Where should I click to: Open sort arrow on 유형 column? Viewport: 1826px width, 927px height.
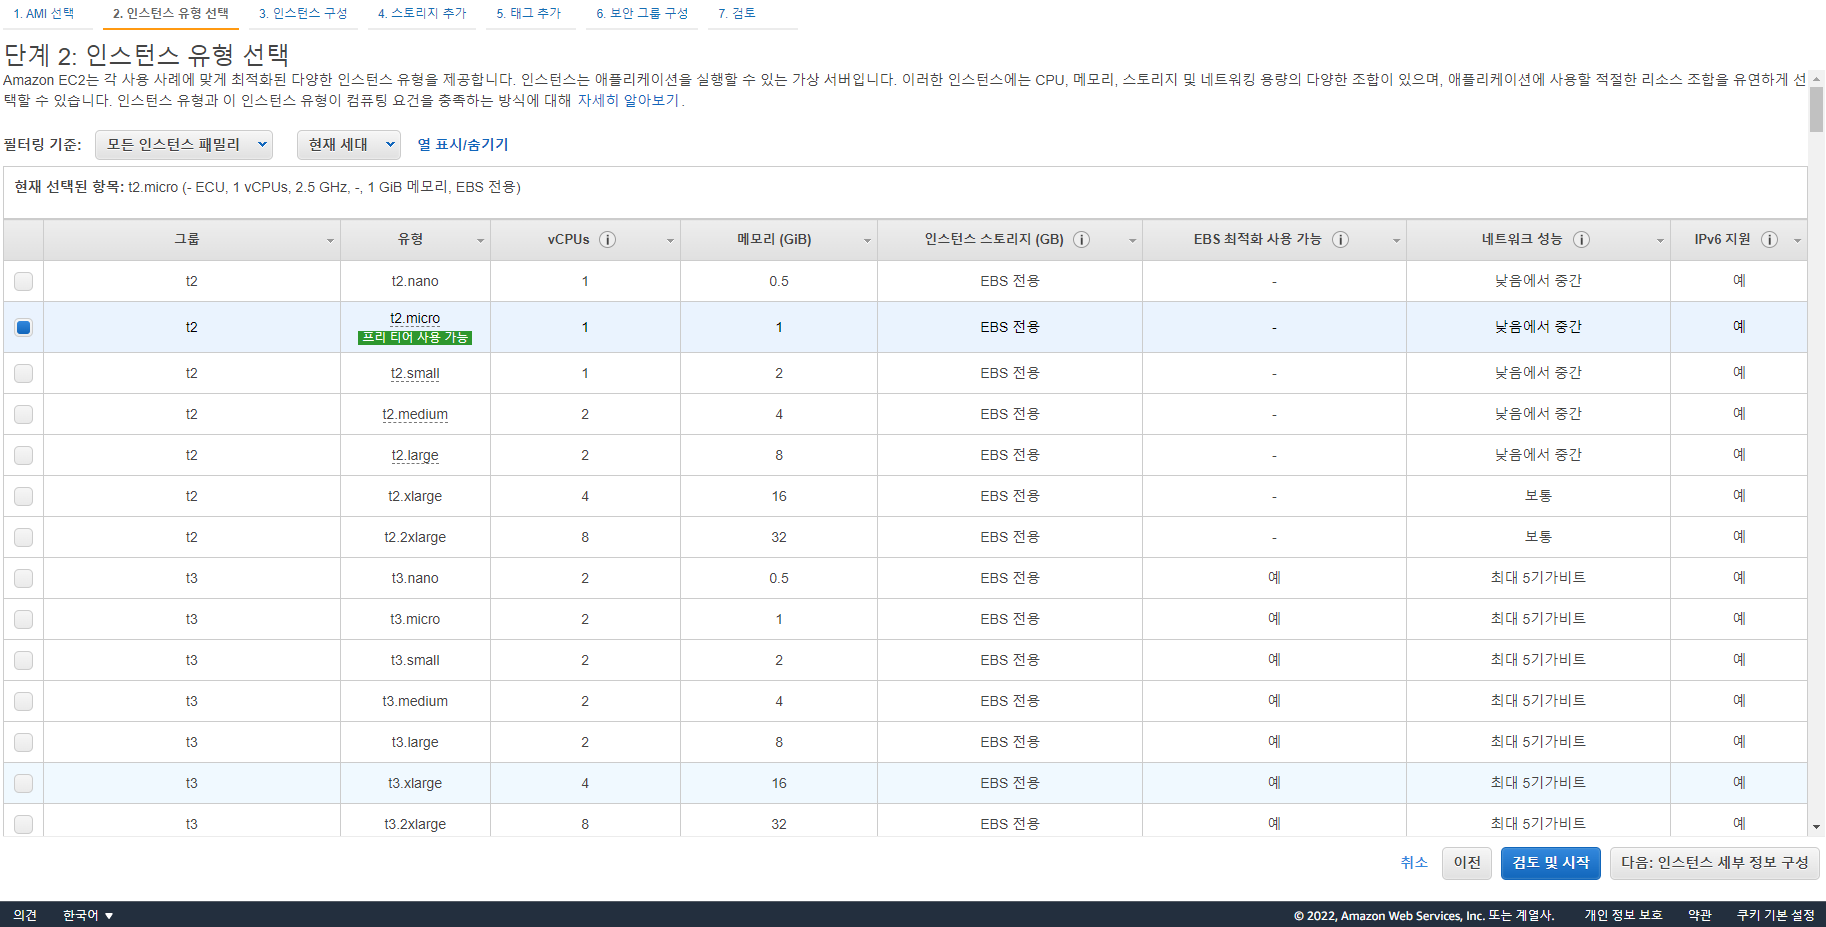480,241
